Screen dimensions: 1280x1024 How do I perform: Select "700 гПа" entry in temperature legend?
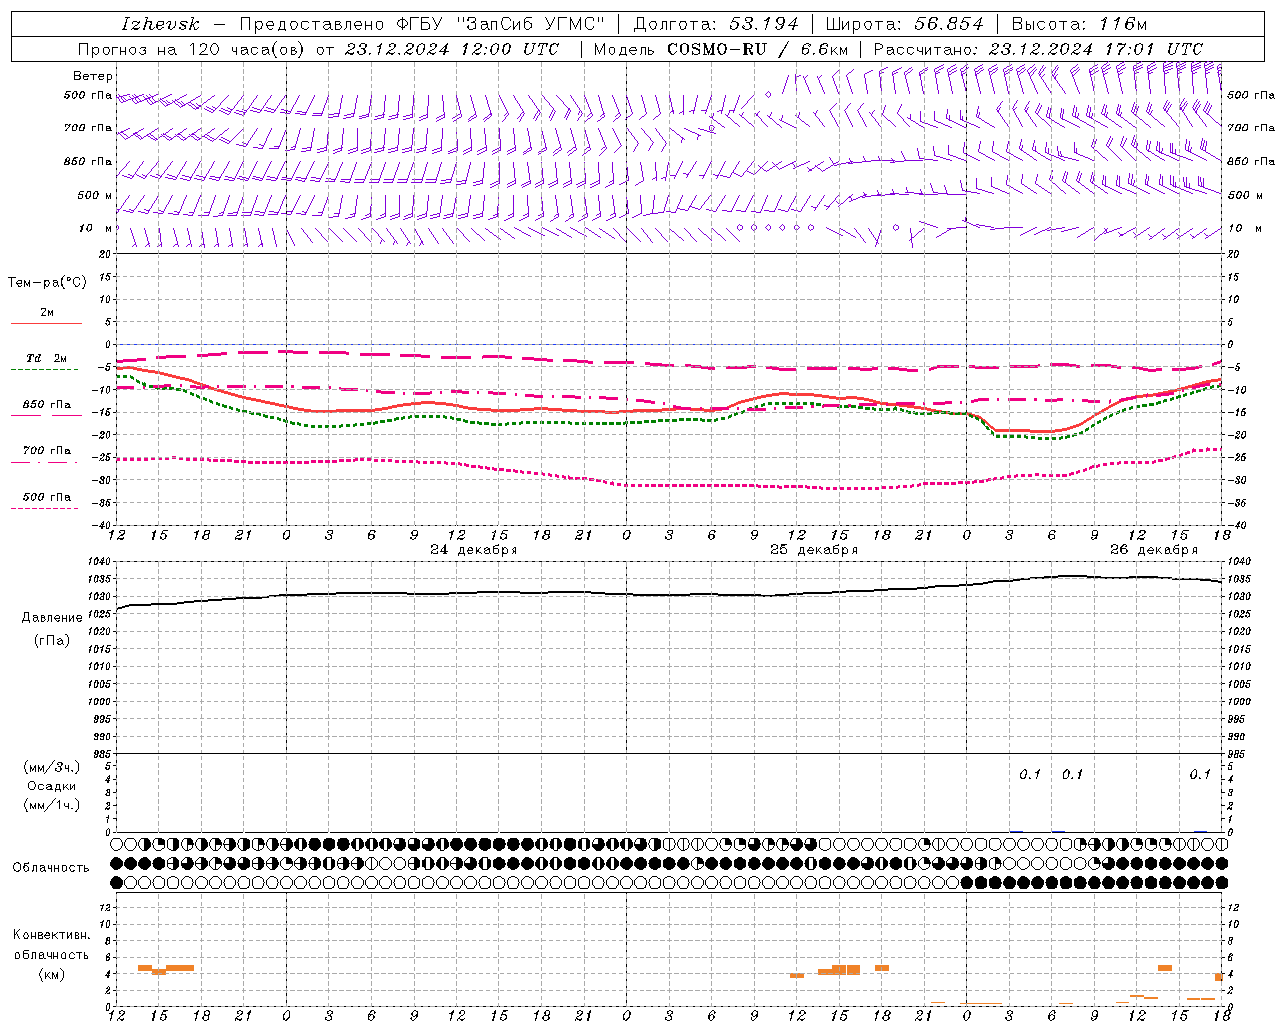coord(47,451)
